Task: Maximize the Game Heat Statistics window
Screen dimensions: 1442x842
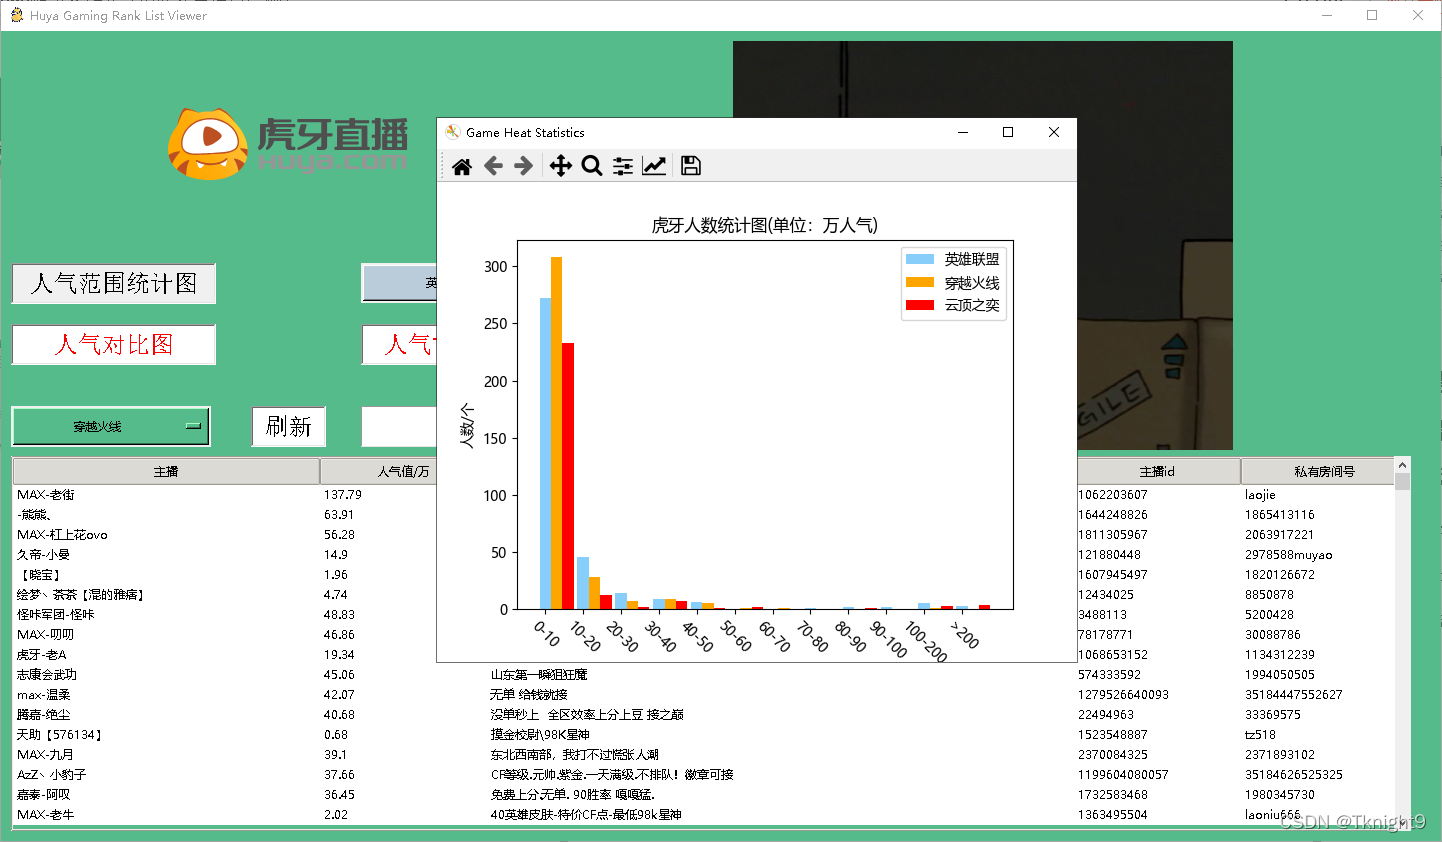Action: click(1008, 132)
